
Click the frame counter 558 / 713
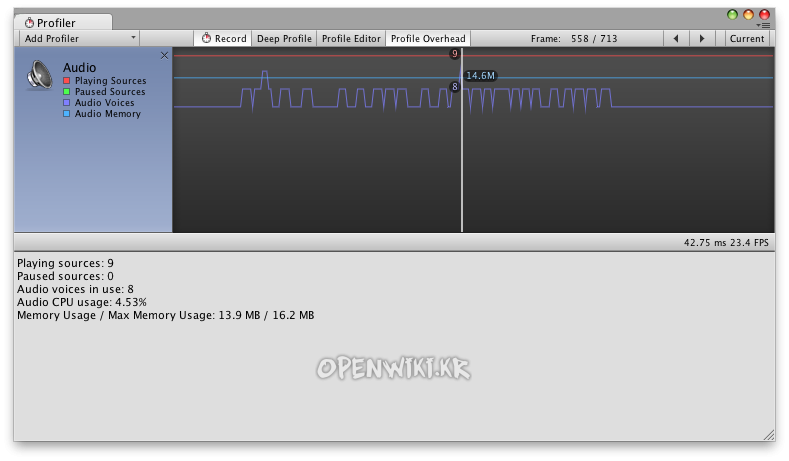594,38
